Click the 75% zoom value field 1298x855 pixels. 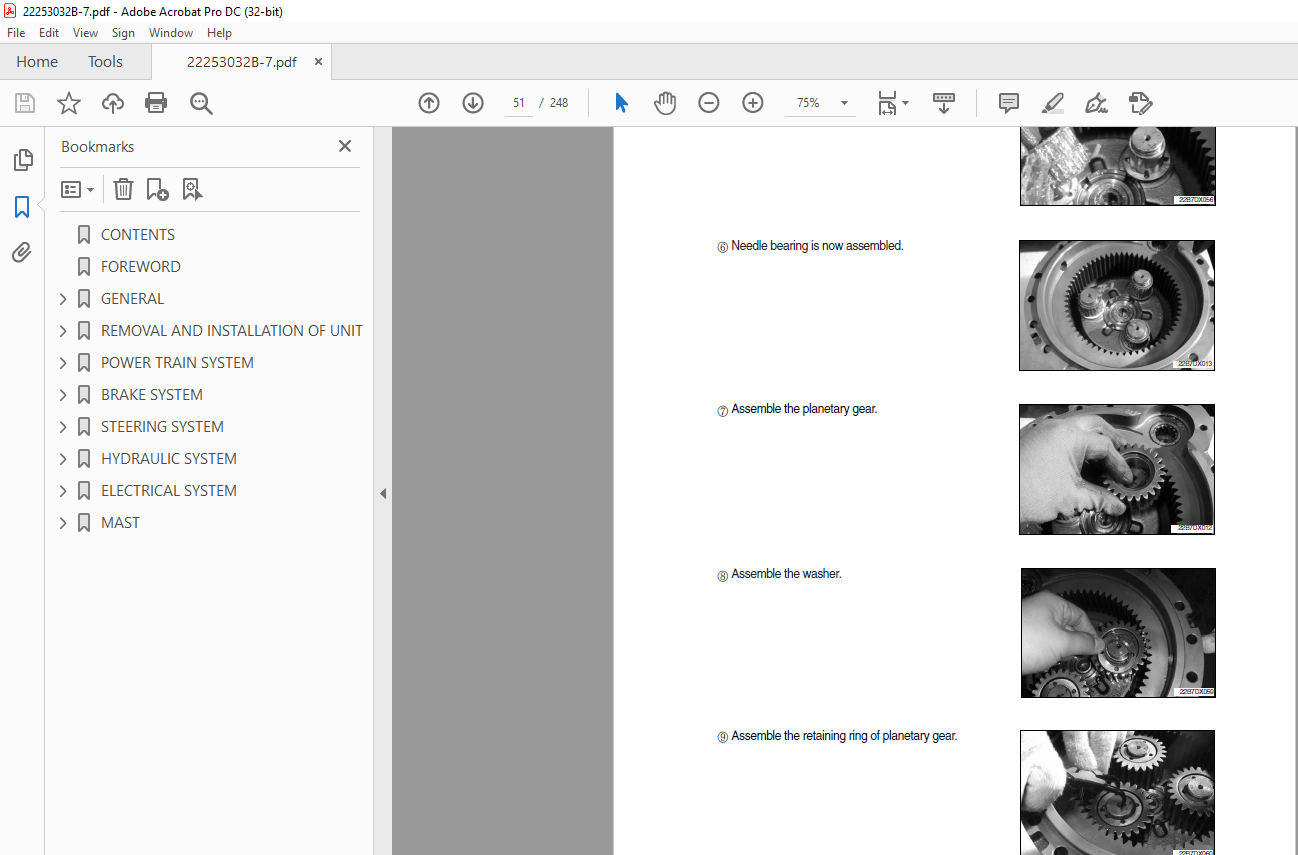coord(808,103)
